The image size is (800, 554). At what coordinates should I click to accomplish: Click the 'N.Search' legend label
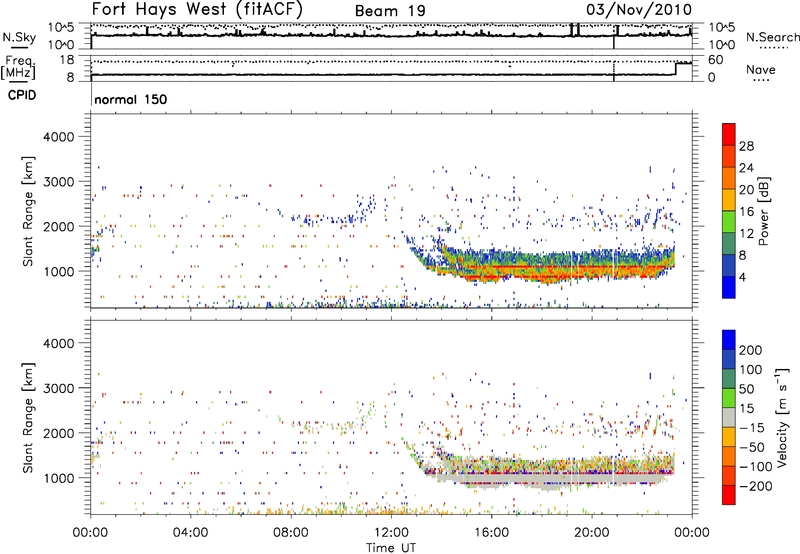coord(772,37)
